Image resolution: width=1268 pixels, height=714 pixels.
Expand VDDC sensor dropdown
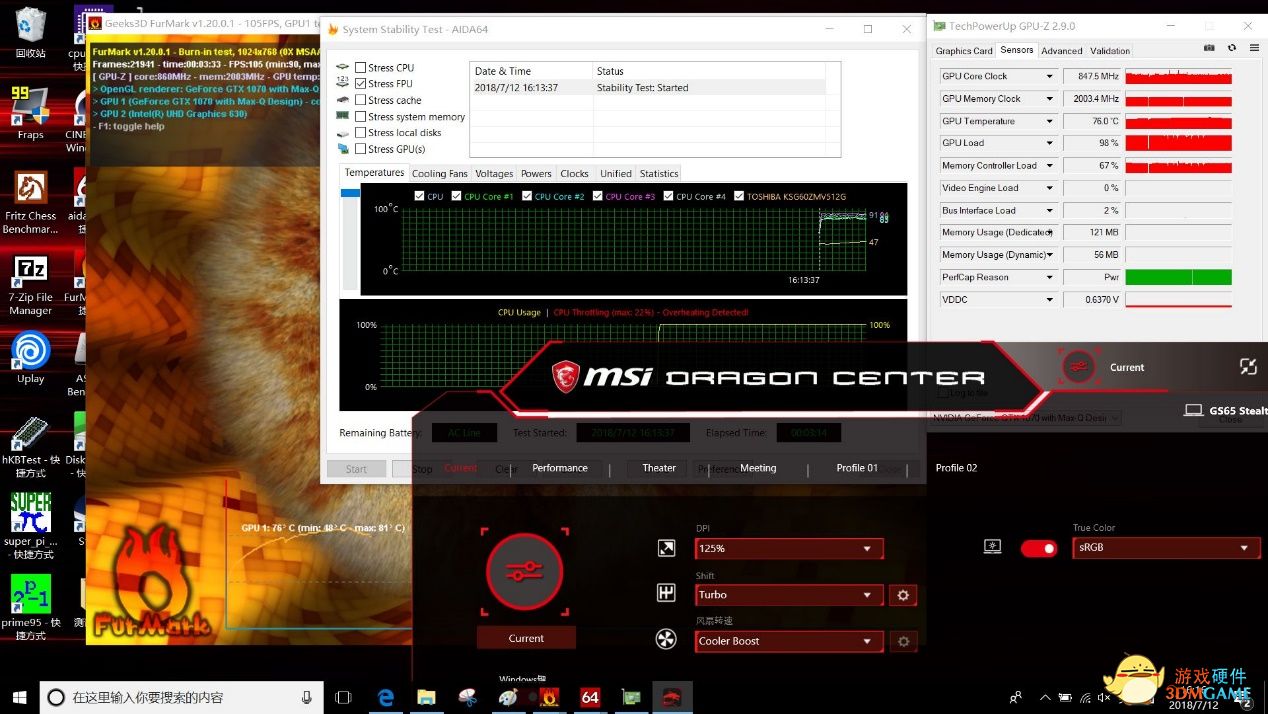(x=1050, y=300)
